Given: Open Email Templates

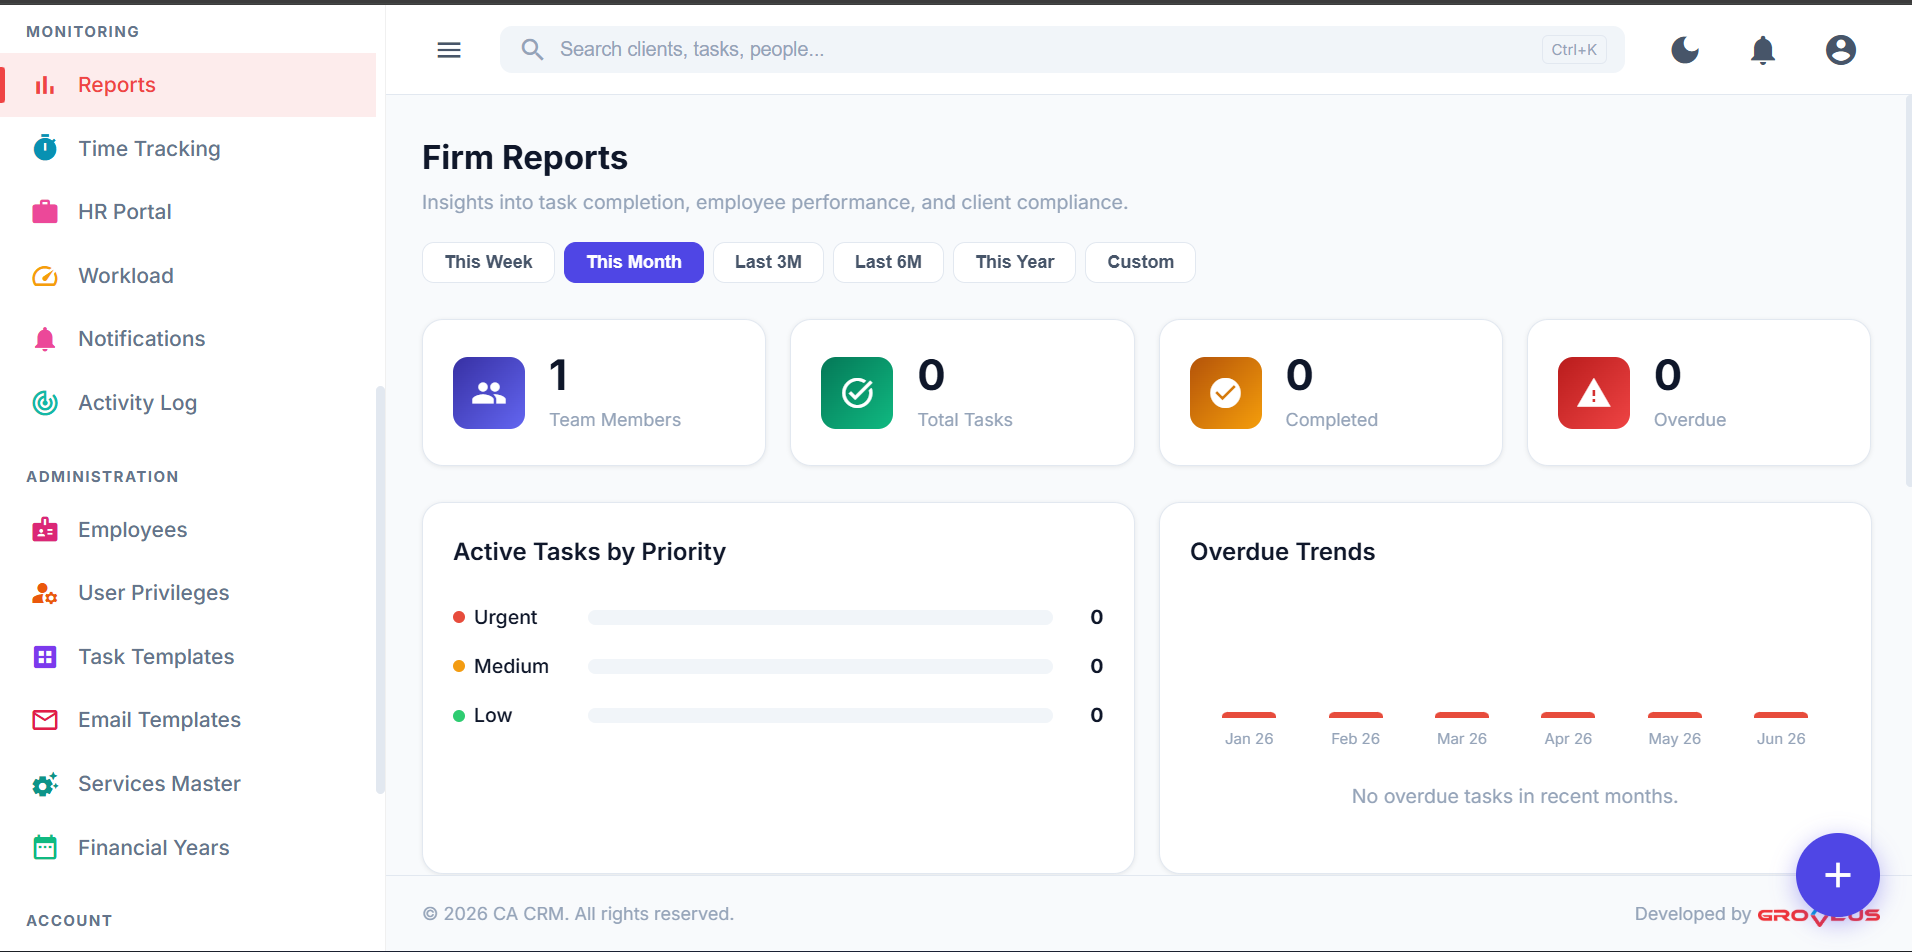Looking at the screenshot, I should point(188,720).
